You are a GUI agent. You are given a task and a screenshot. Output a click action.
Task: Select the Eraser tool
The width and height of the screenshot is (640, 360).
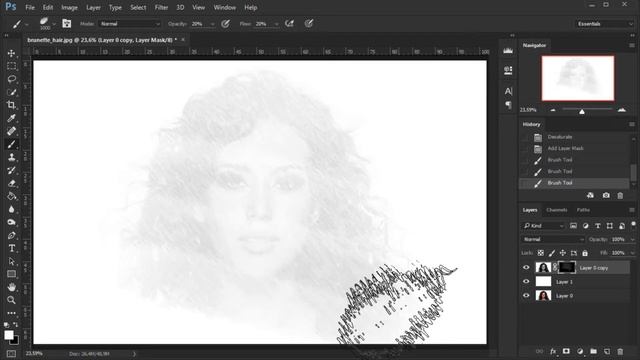click(x=11, y=183)
